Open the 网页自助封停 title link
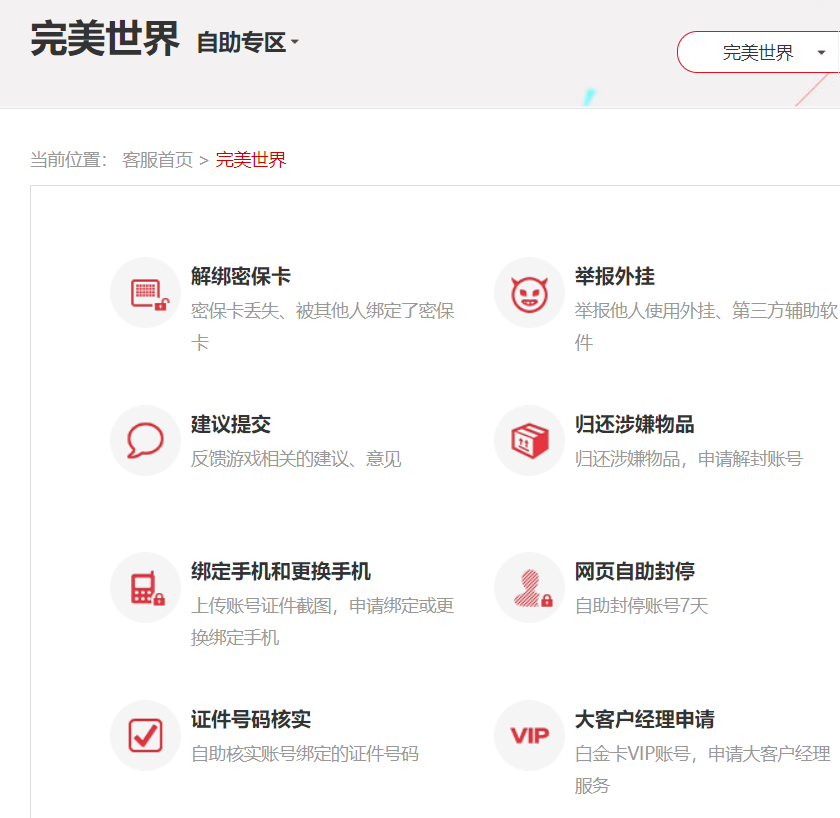Screen dimensions: 840x818 (x=634, y=572)
